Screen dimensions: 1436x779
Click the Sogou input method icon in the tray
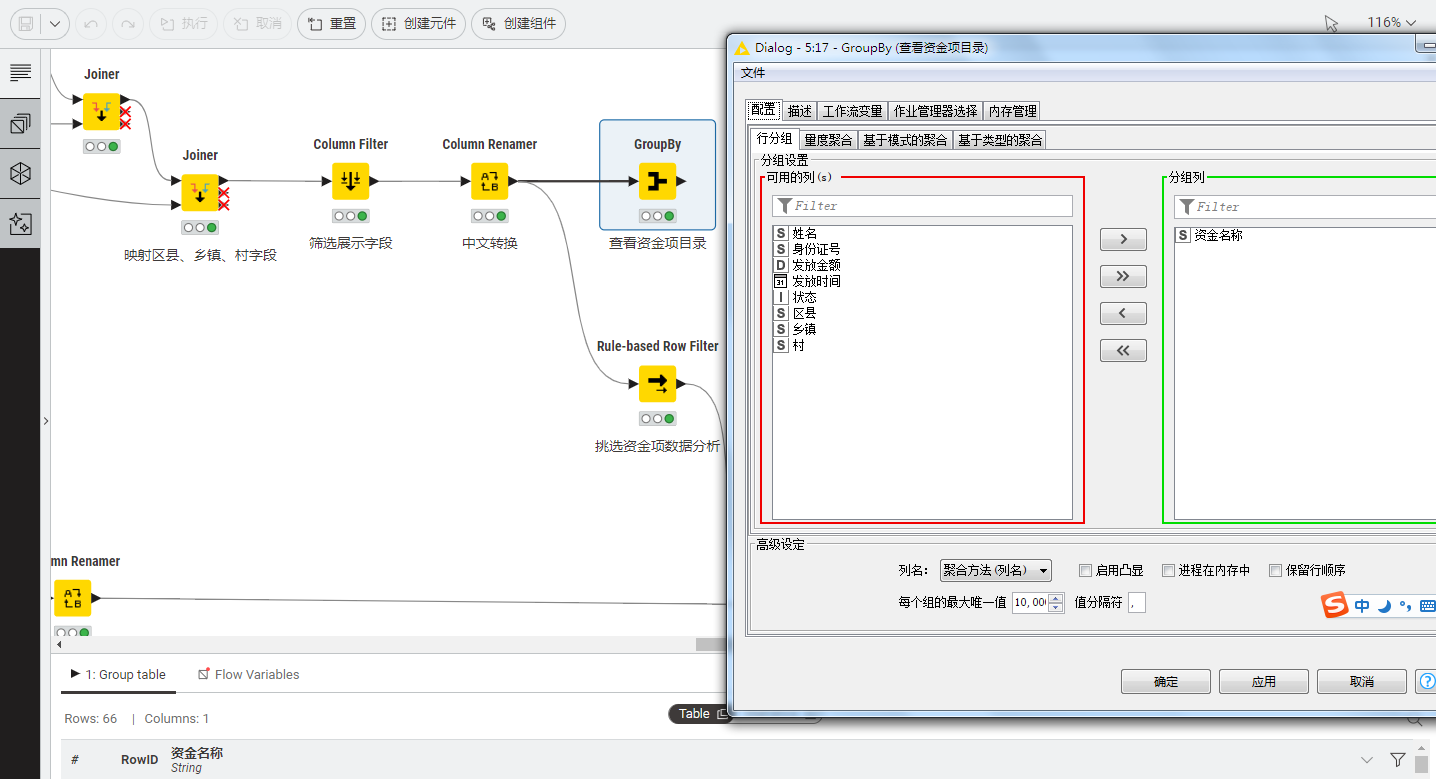pyautogui.click(x=1335, y=605)
